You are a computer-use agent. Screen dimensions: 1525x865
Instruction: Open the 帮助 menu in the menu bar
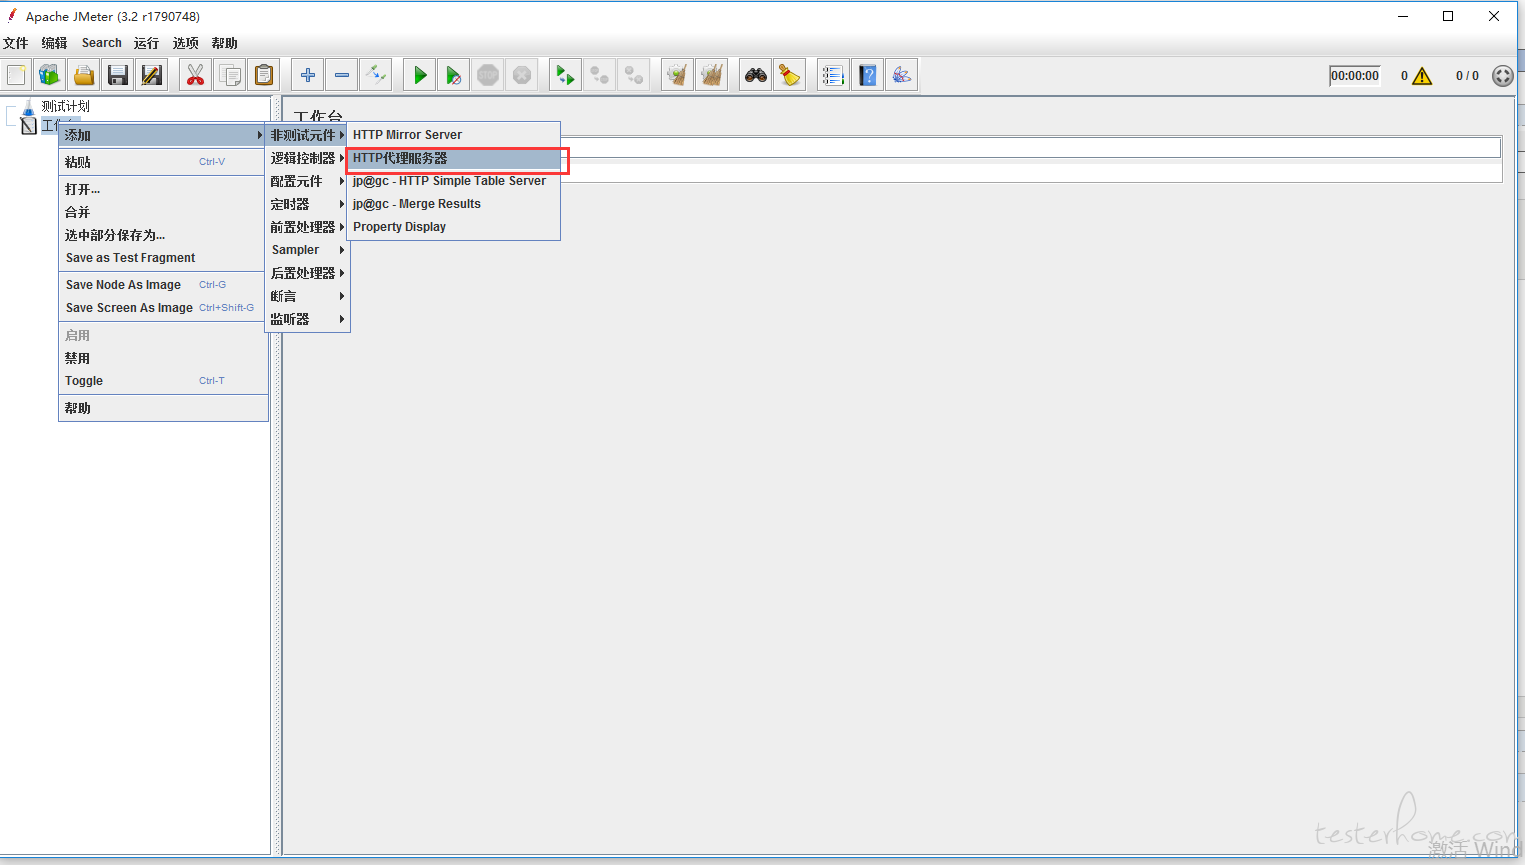pos(225,43)
